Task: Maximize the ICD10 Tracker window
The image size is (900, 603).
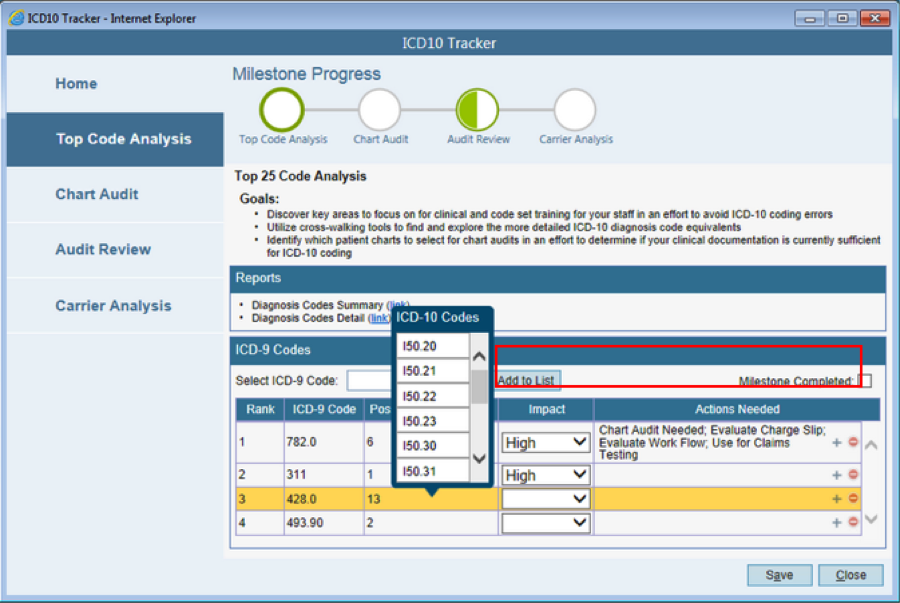Action: pyautogui.click(x=842, y=18)
